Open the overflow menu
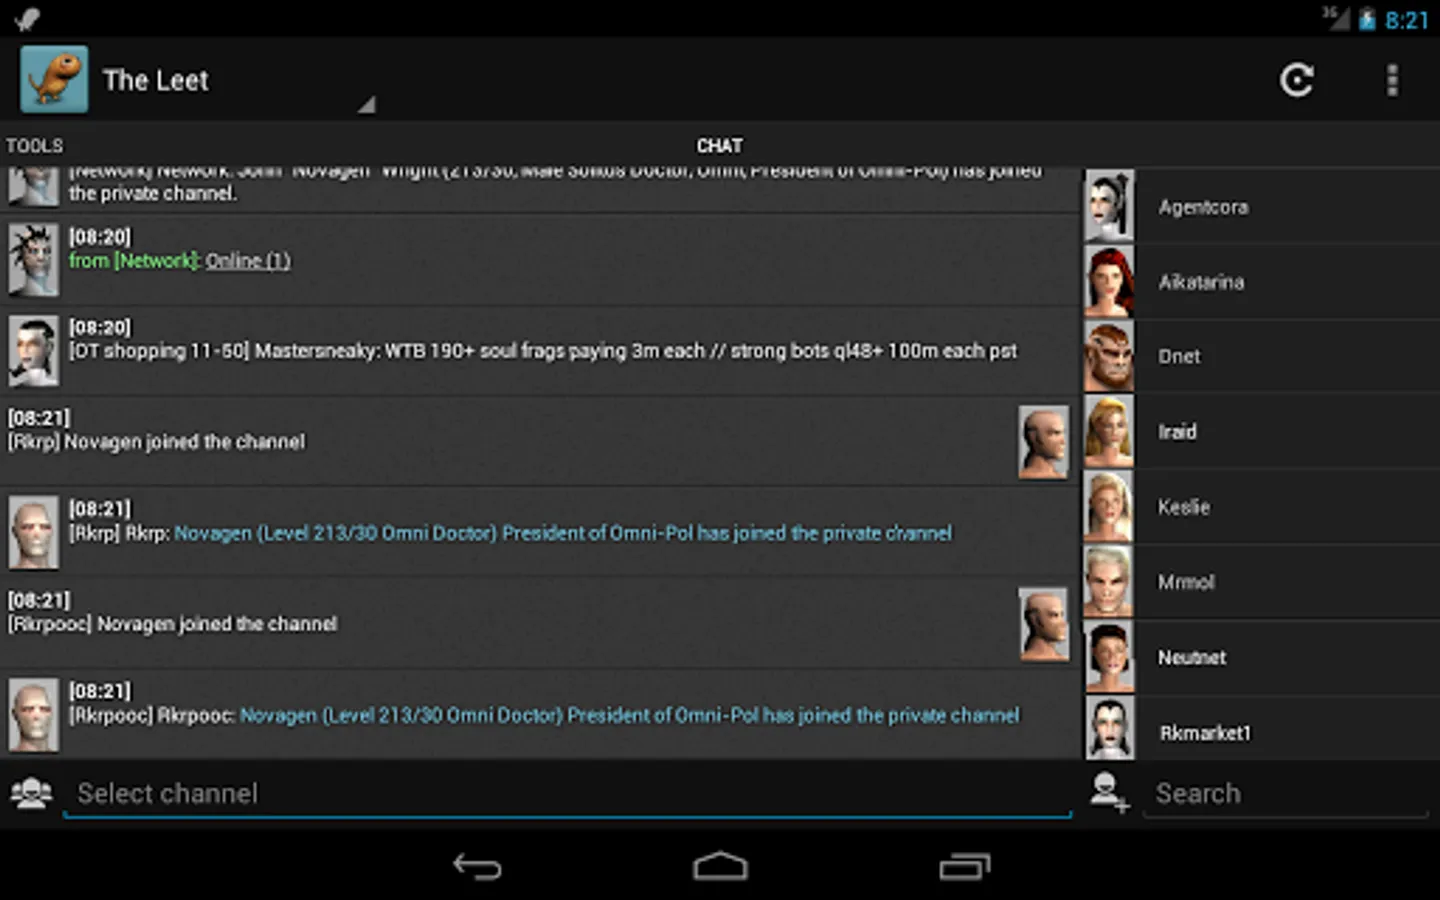Screen dimensions: 1440x900 click(1392, 80)
